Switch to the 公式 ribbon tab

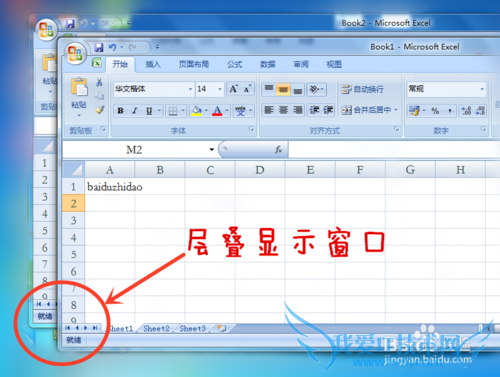point(234,64)
